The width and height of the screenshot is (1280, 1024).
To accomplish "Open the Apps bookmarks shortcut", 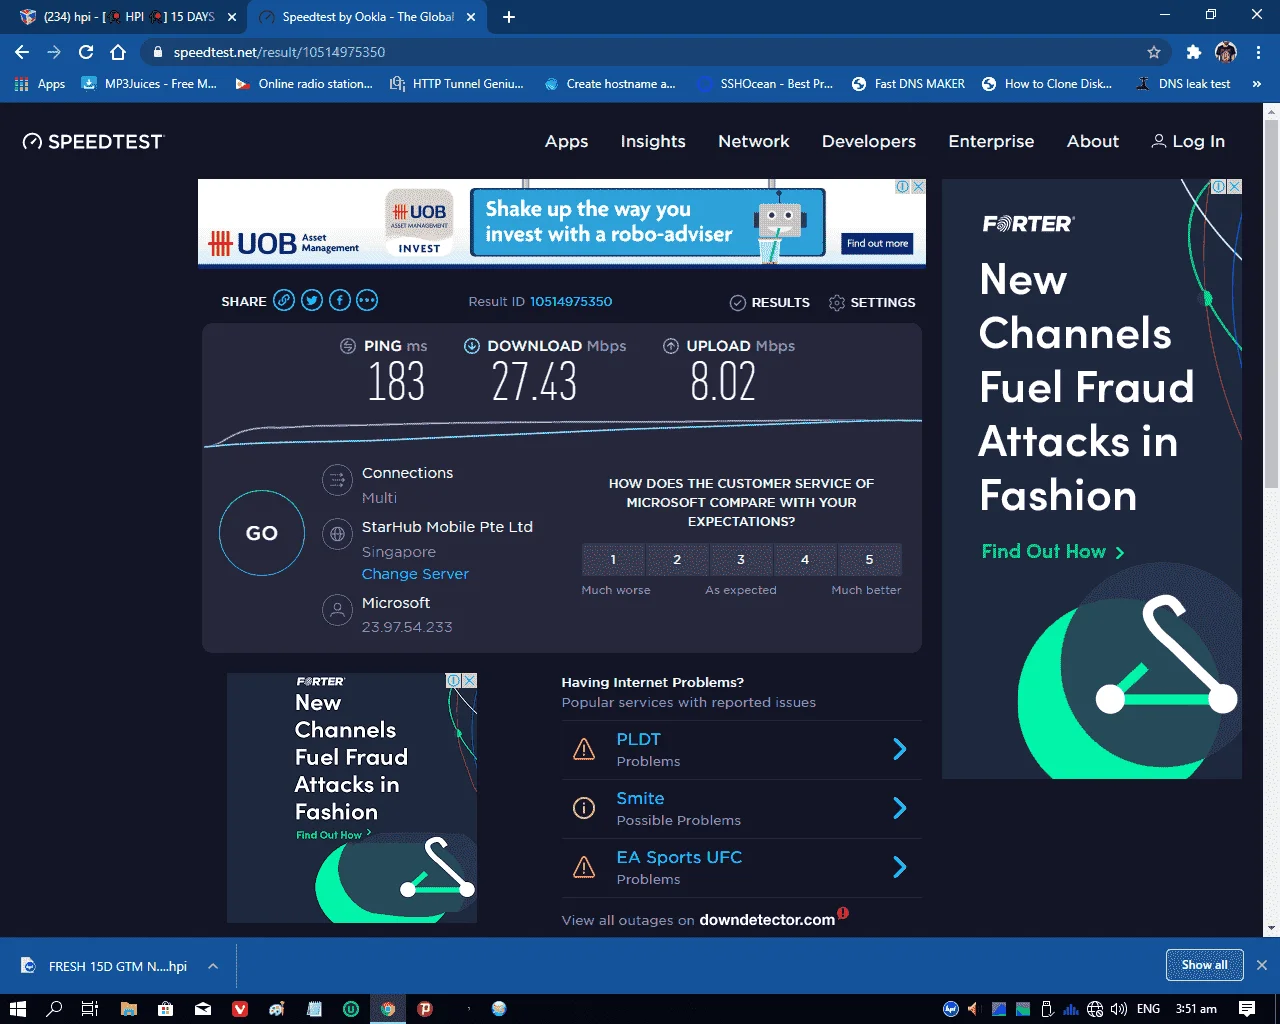I will [x=40, y=84].
